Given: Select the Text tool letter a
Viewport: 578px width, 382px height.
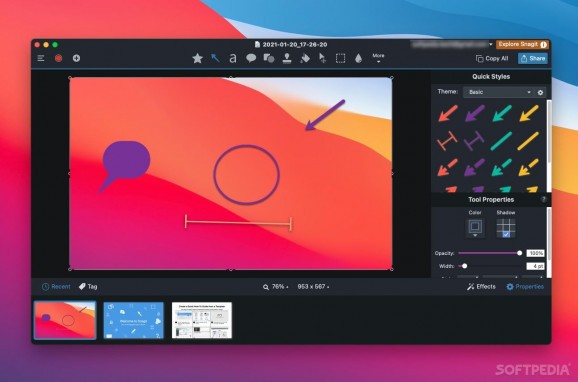Looking at the screenshot, I should click(x=233, y=58).
